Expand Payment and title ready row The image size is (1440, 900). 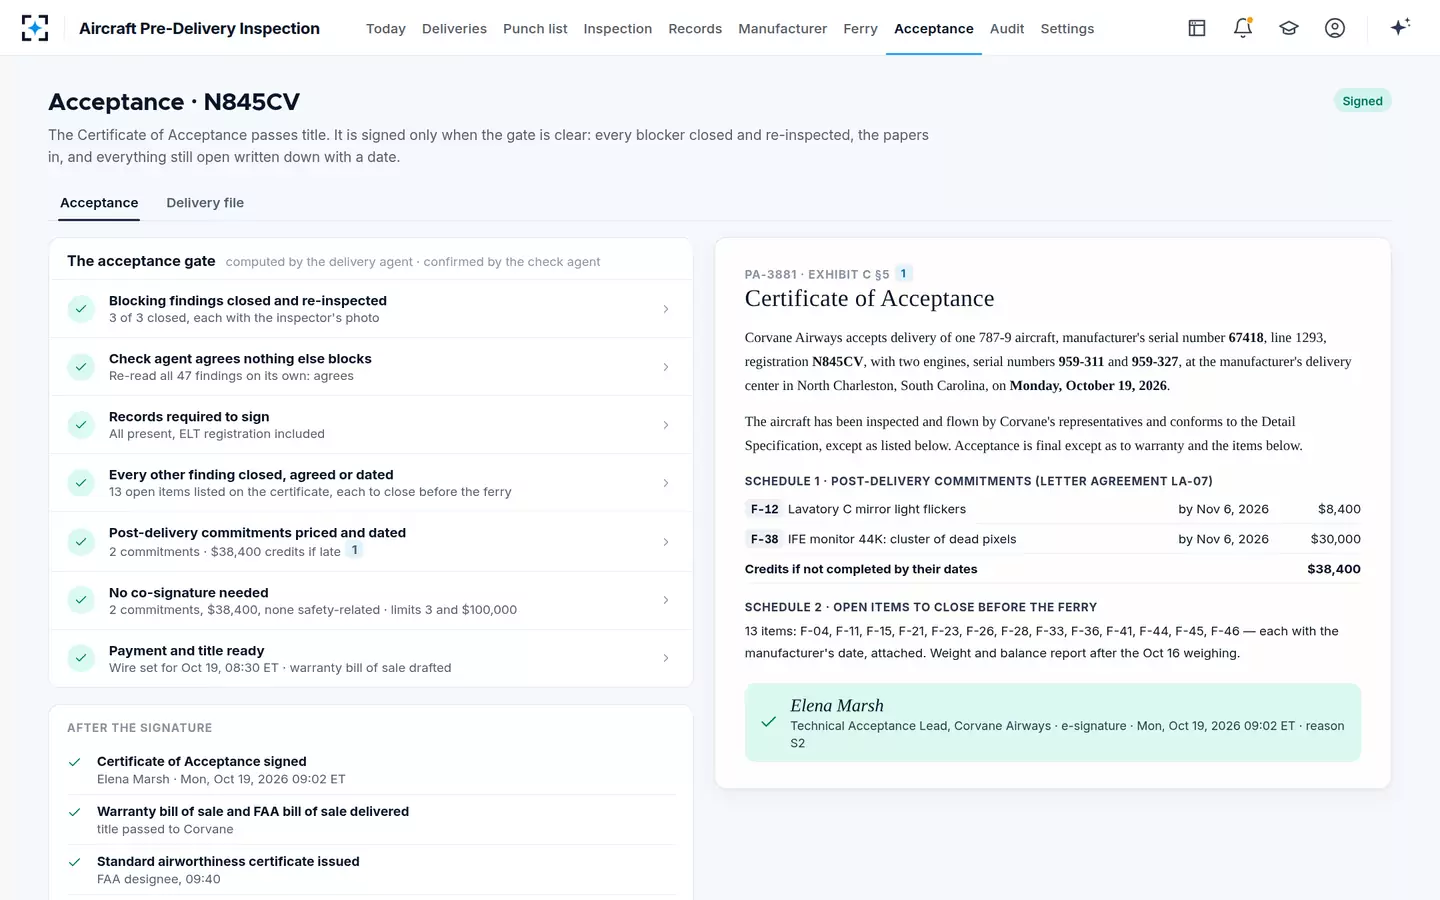[x=371, y=658]
